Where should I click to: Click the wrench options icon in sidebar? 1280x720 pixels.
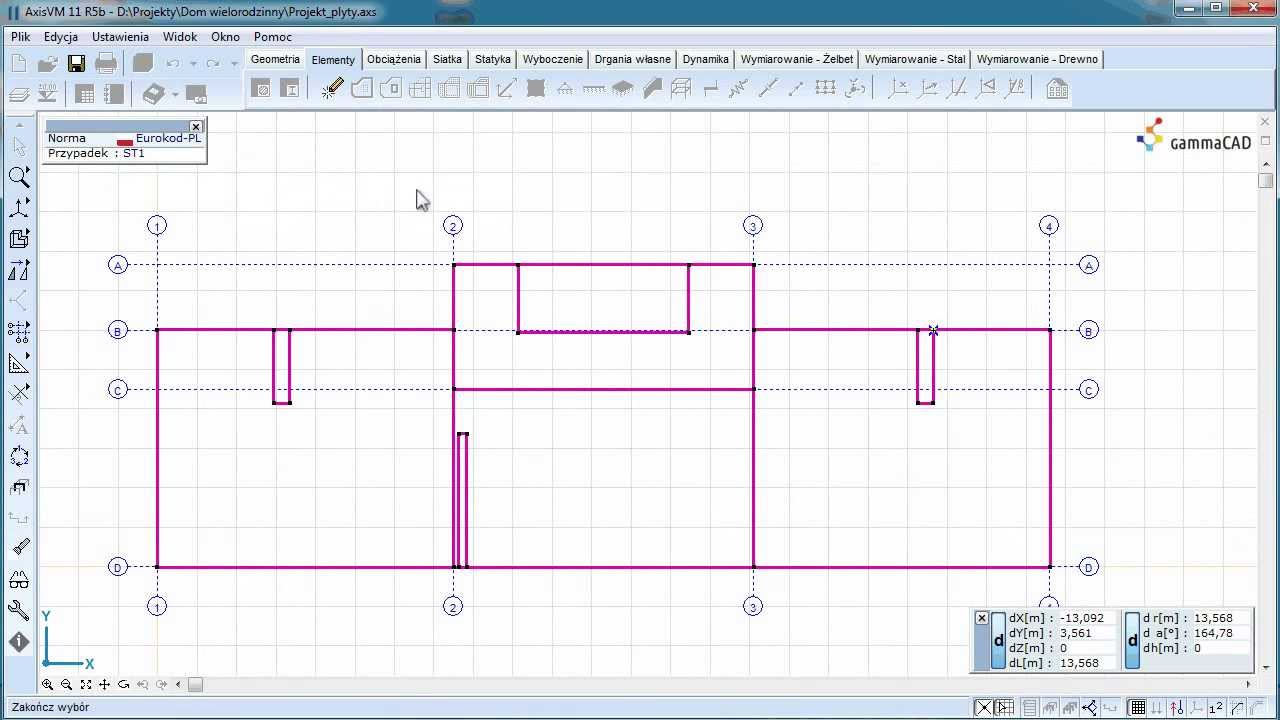[x=19, y=610]
